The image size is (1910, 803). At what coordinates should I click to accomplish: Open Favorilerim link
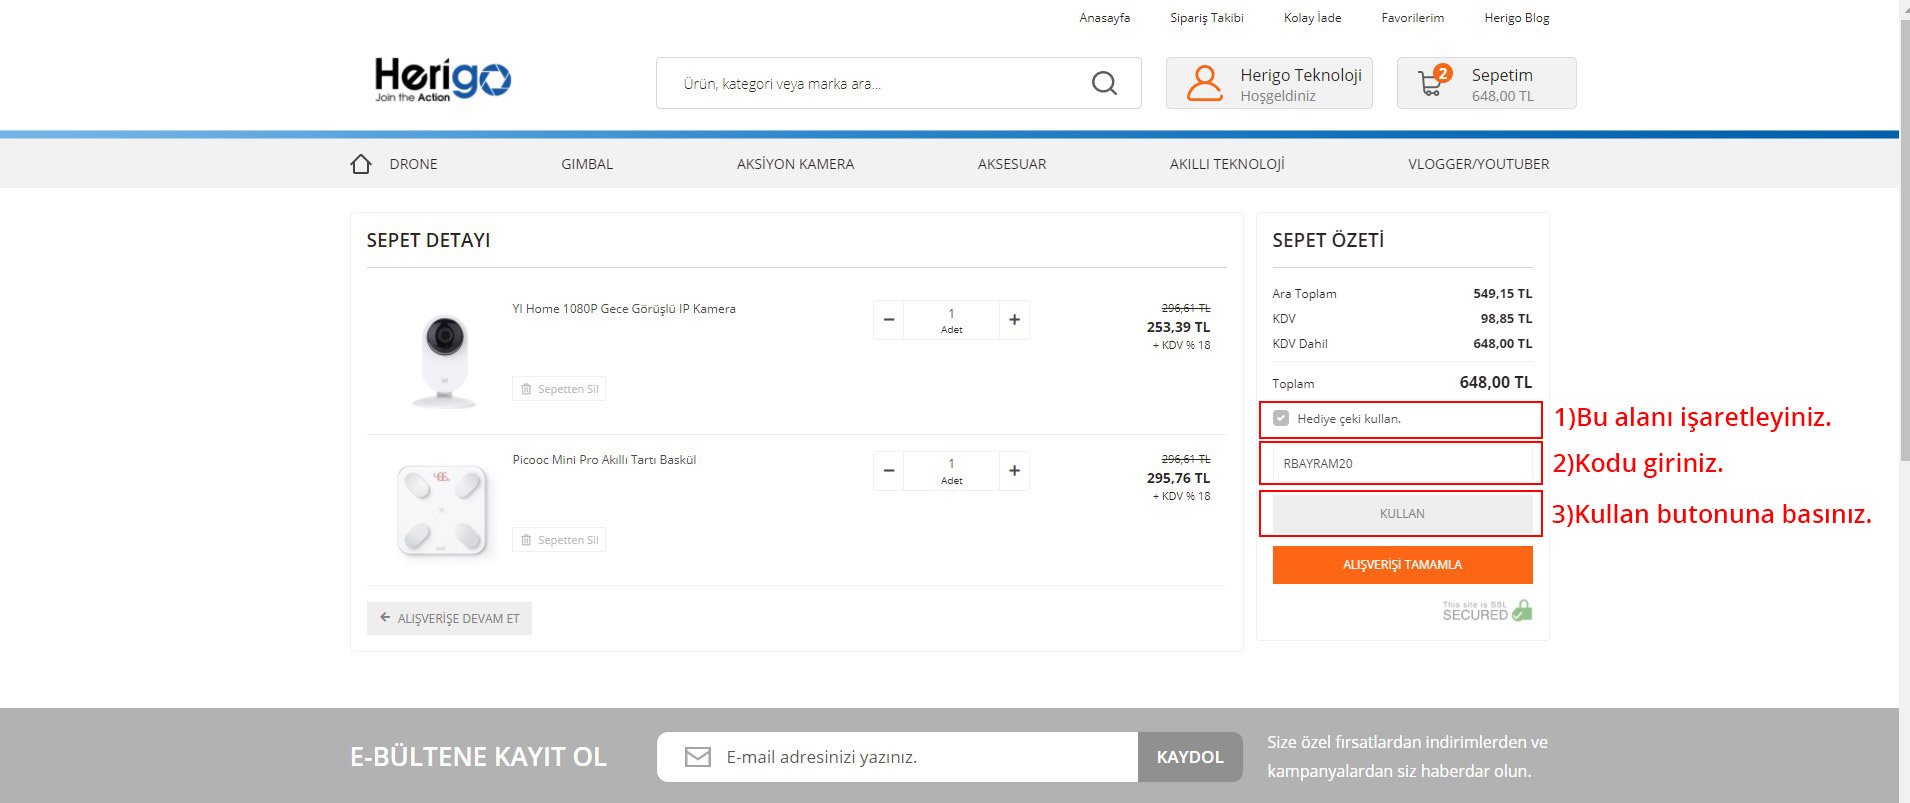click(x=1412, y=18)
